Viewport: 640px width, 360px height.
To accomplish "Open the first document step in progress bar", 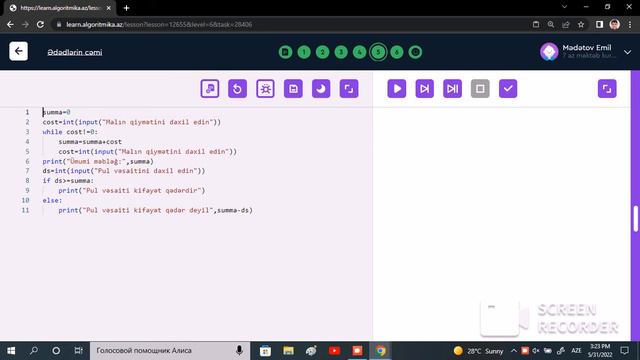I will click(285, 52).
